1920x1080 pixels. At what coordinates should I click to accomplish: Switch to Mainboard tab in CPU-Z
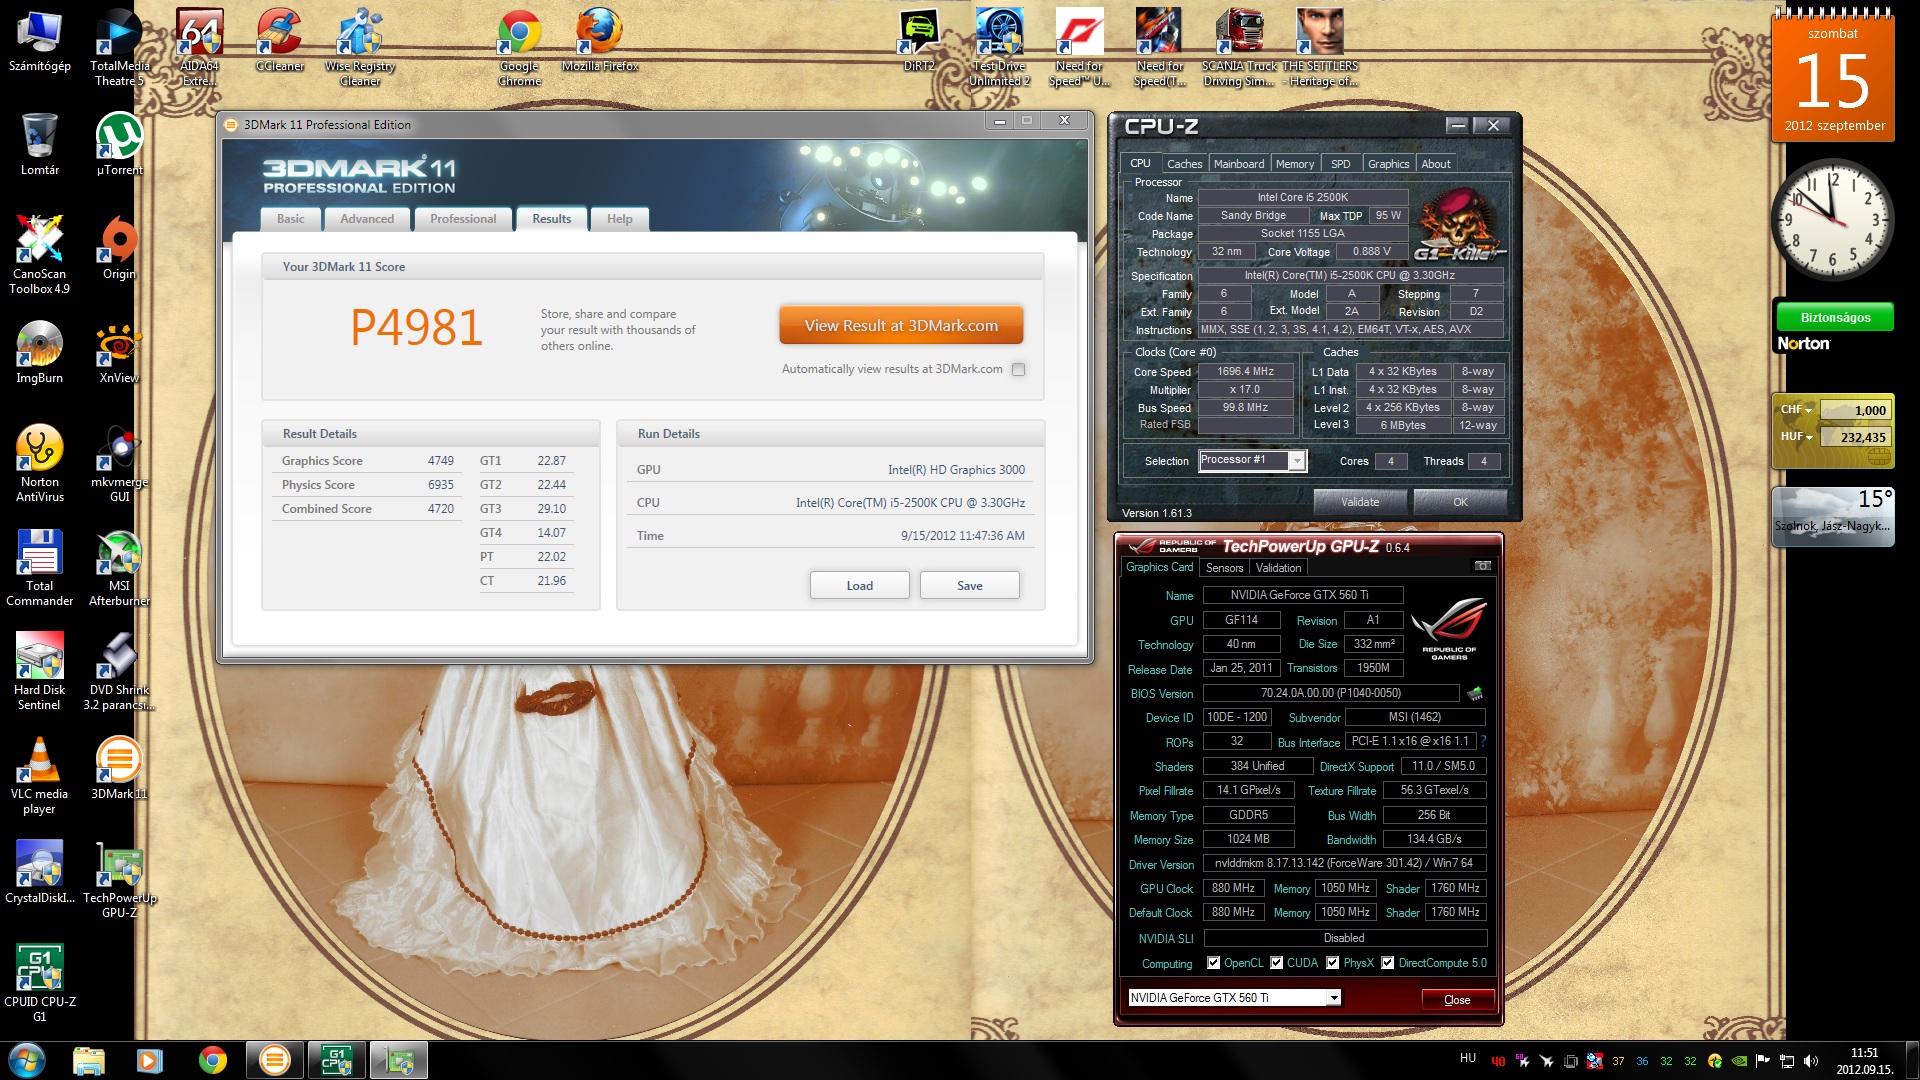point(1239,164)
